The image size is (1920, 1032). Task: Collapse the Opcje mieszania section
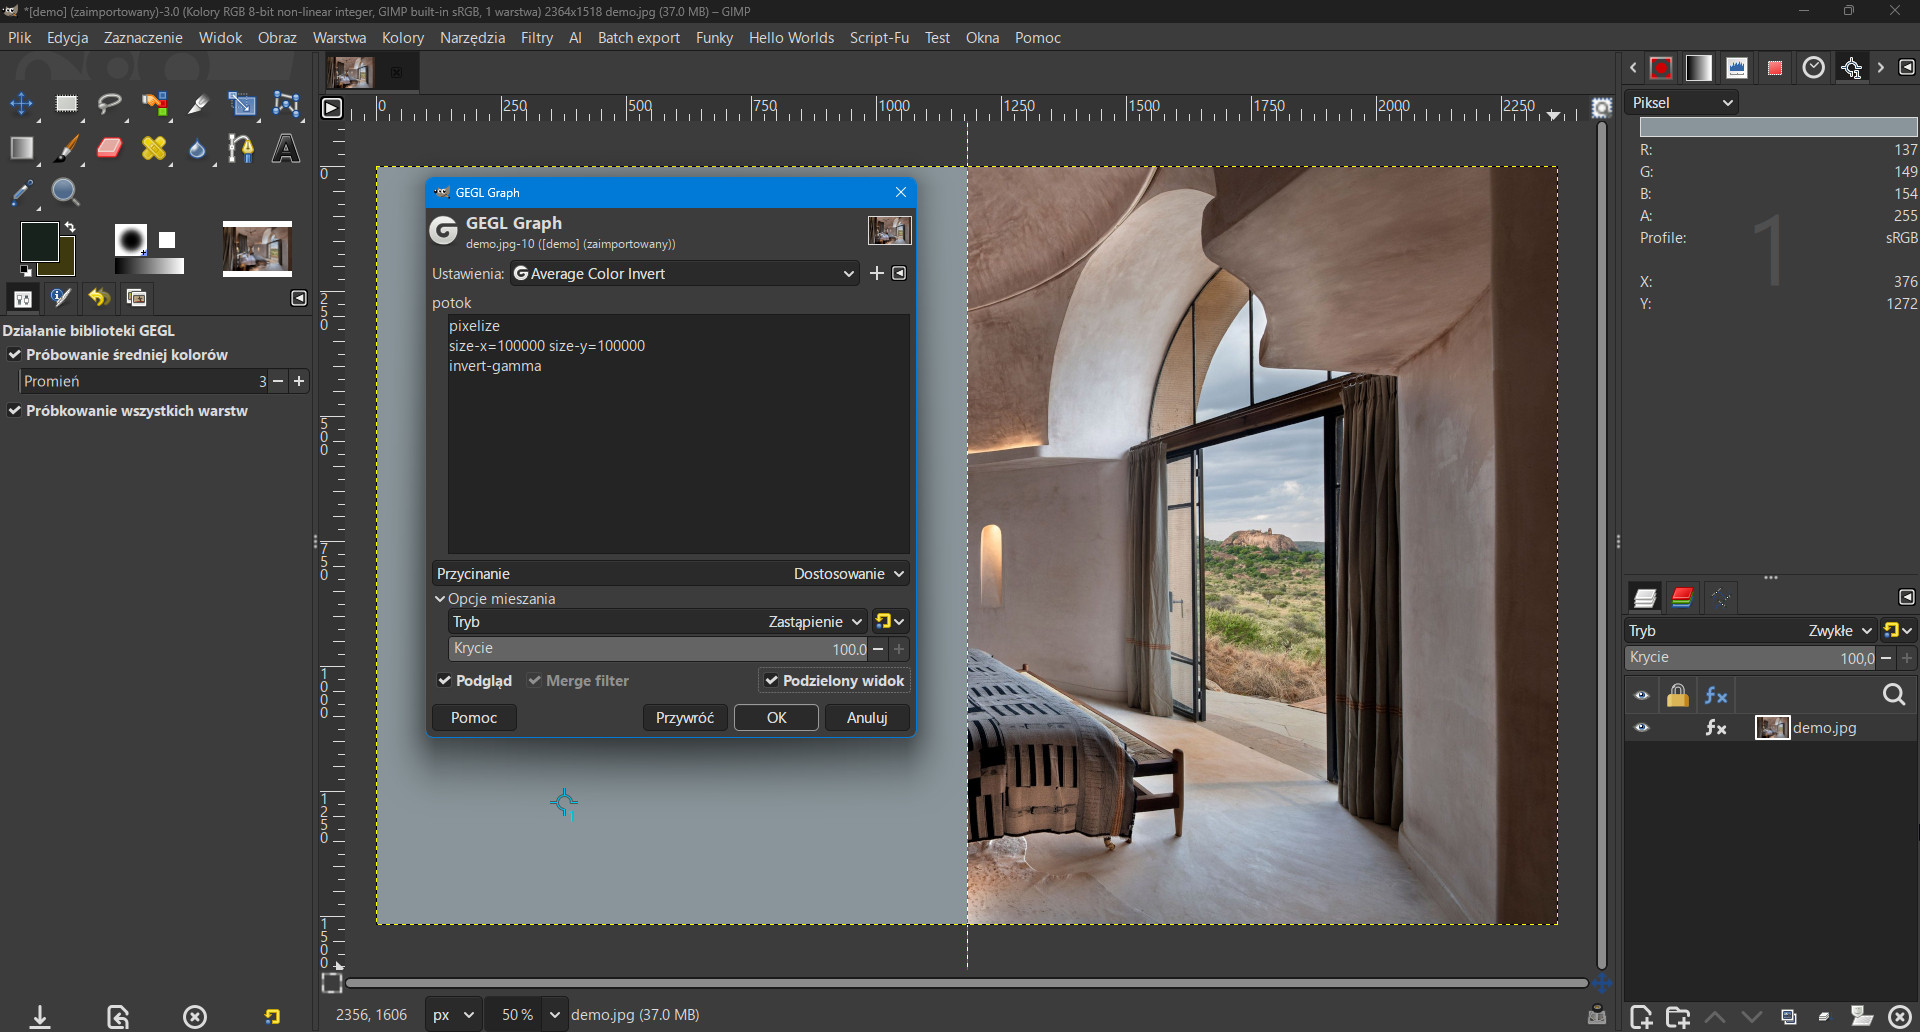tap(440, 599)
